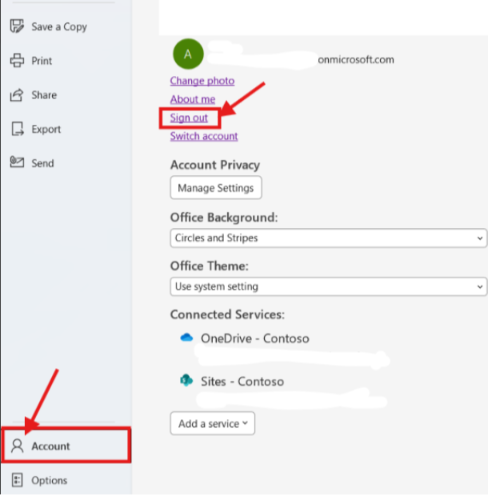Click the Options icon in sidebar
The width and height of the screenshot is (488, 495).
coord(17,480)
